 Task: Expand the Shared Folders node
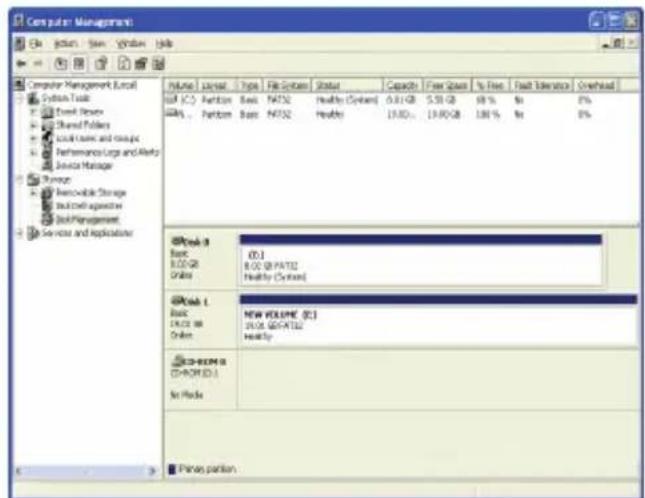(x=34, y=125)
